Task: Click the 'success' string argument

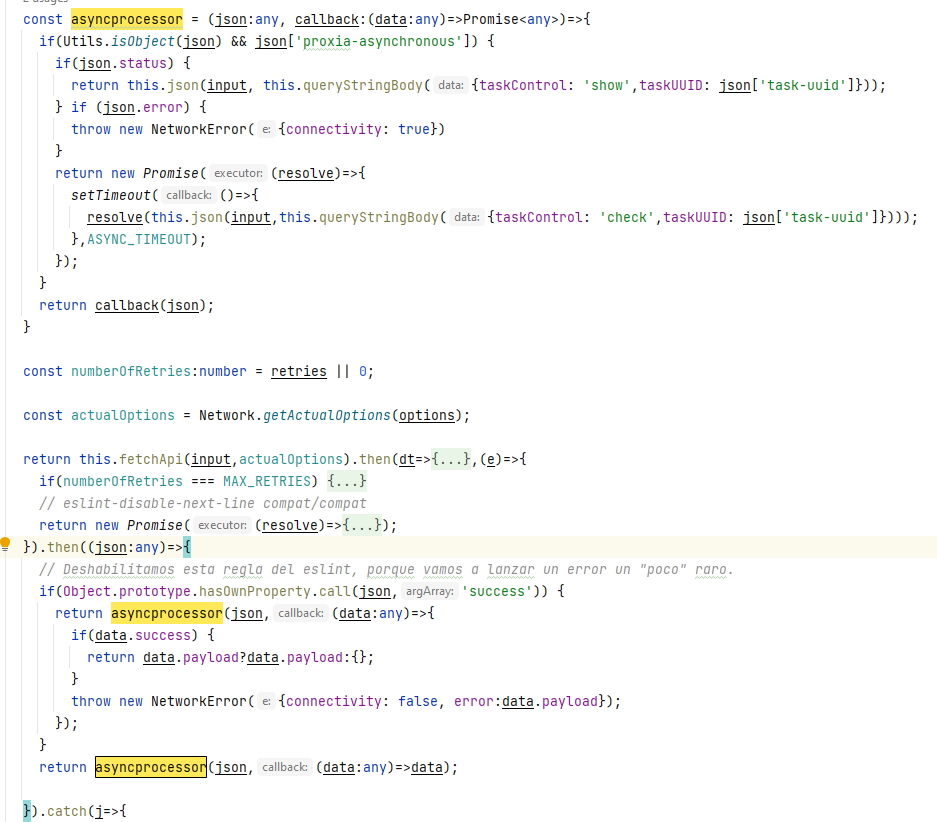Action: click(497, 591)
